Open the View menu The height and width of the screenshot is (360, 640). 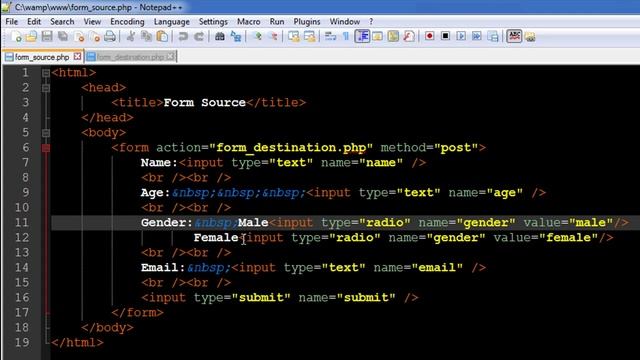point(92,22)
